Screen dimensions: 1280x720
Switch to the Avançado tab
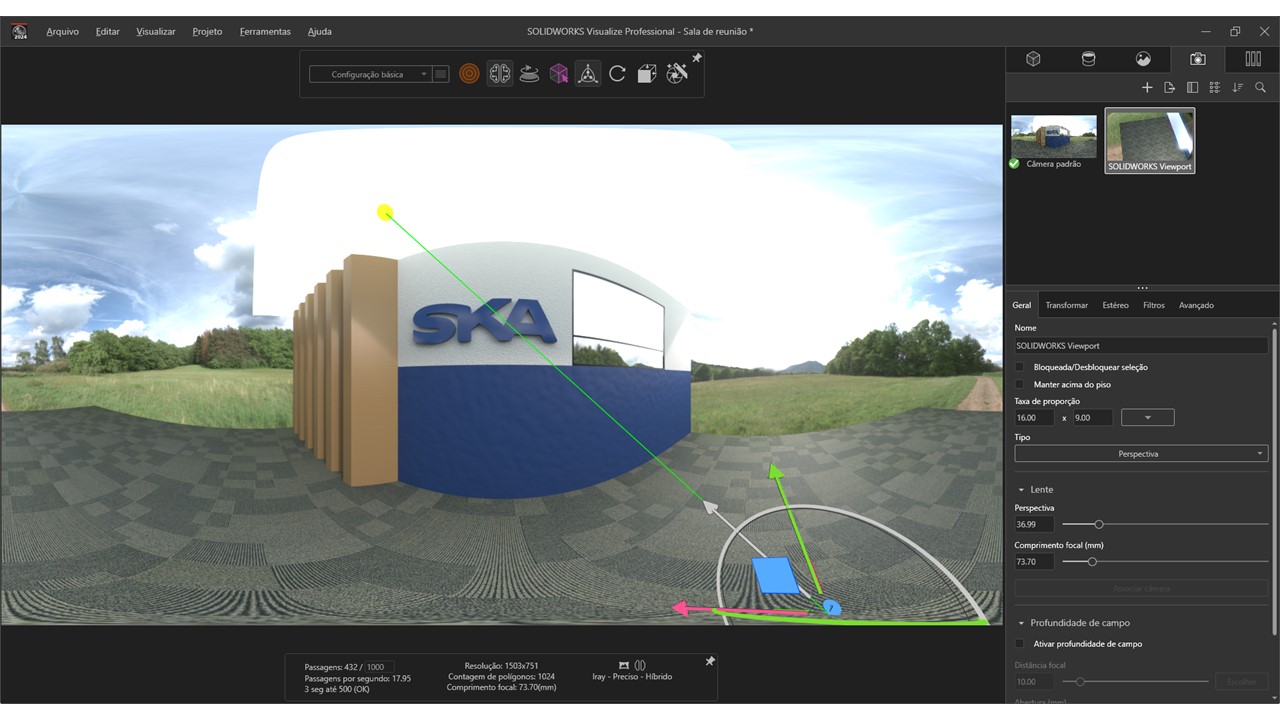click(x=1196, y=305)
